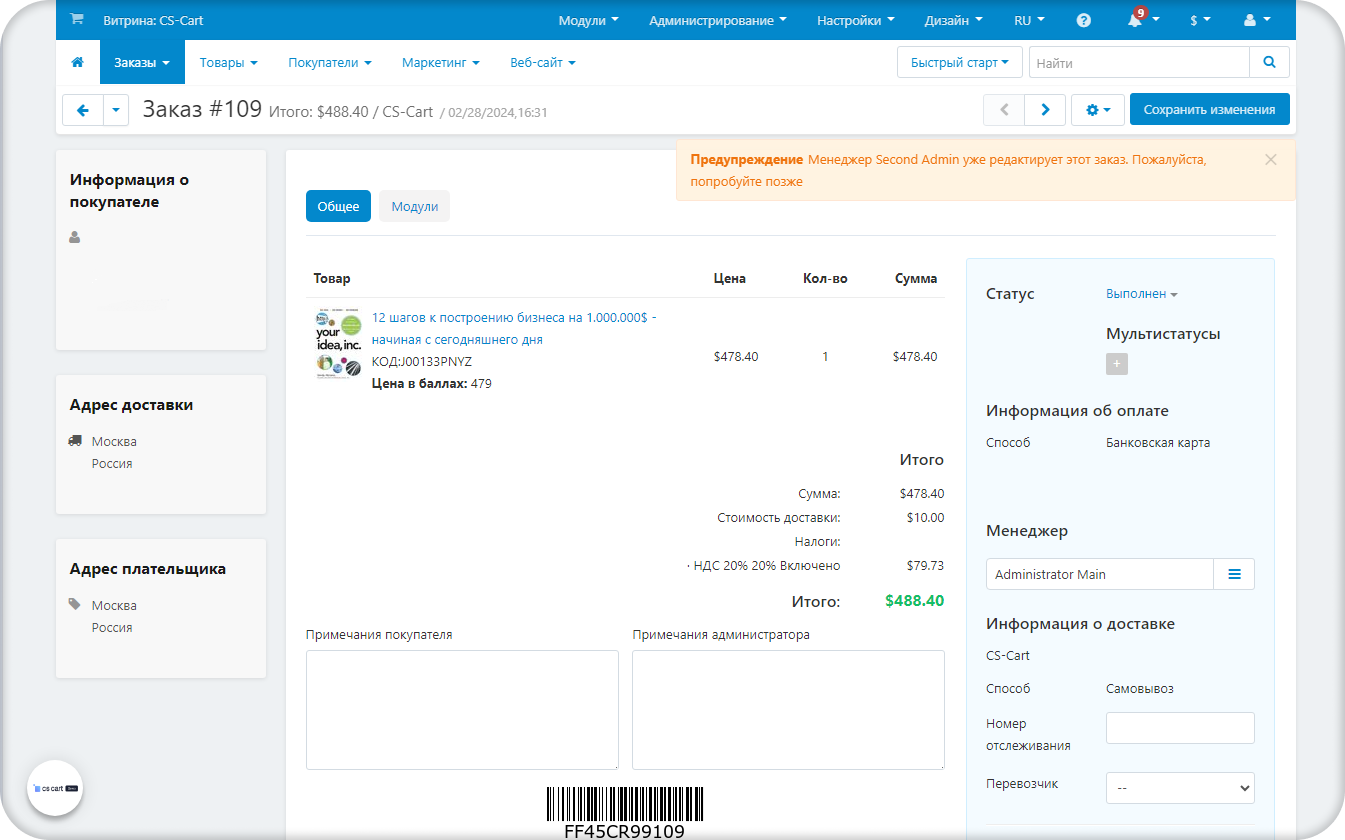Open the product link 12 шагов к построению бизнеса
Viewport: 1345px width, 840px height.
(x=514, y=328)
